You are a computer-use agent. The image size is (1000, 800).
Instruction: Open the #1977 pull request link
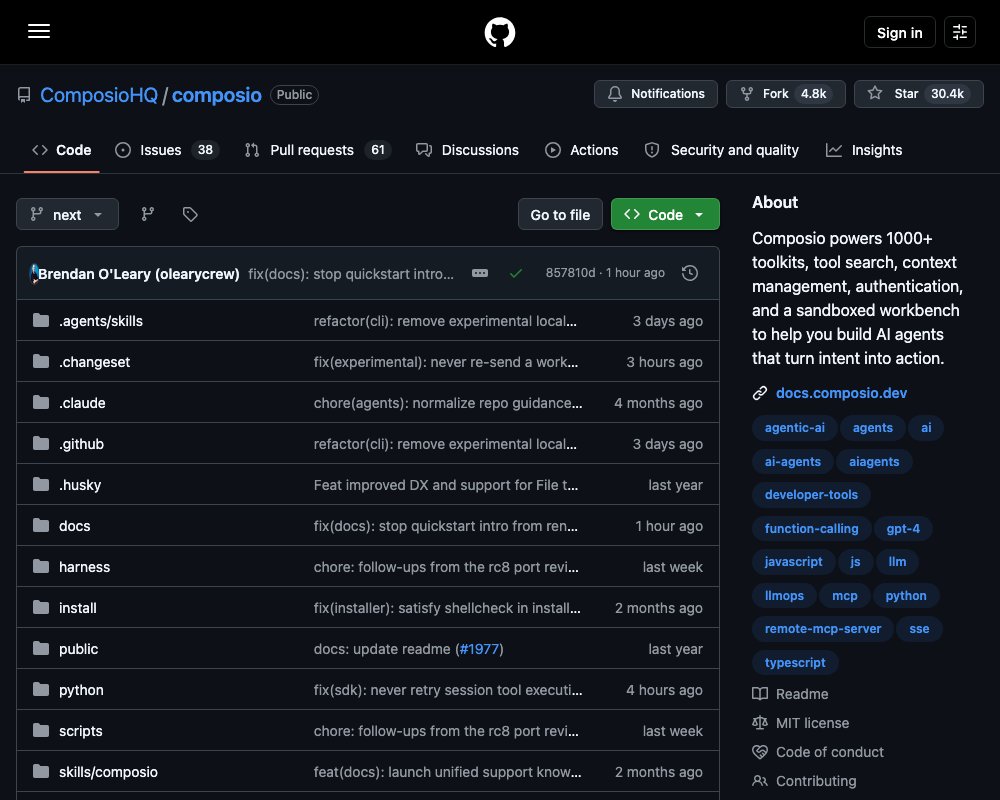(479, 649)
